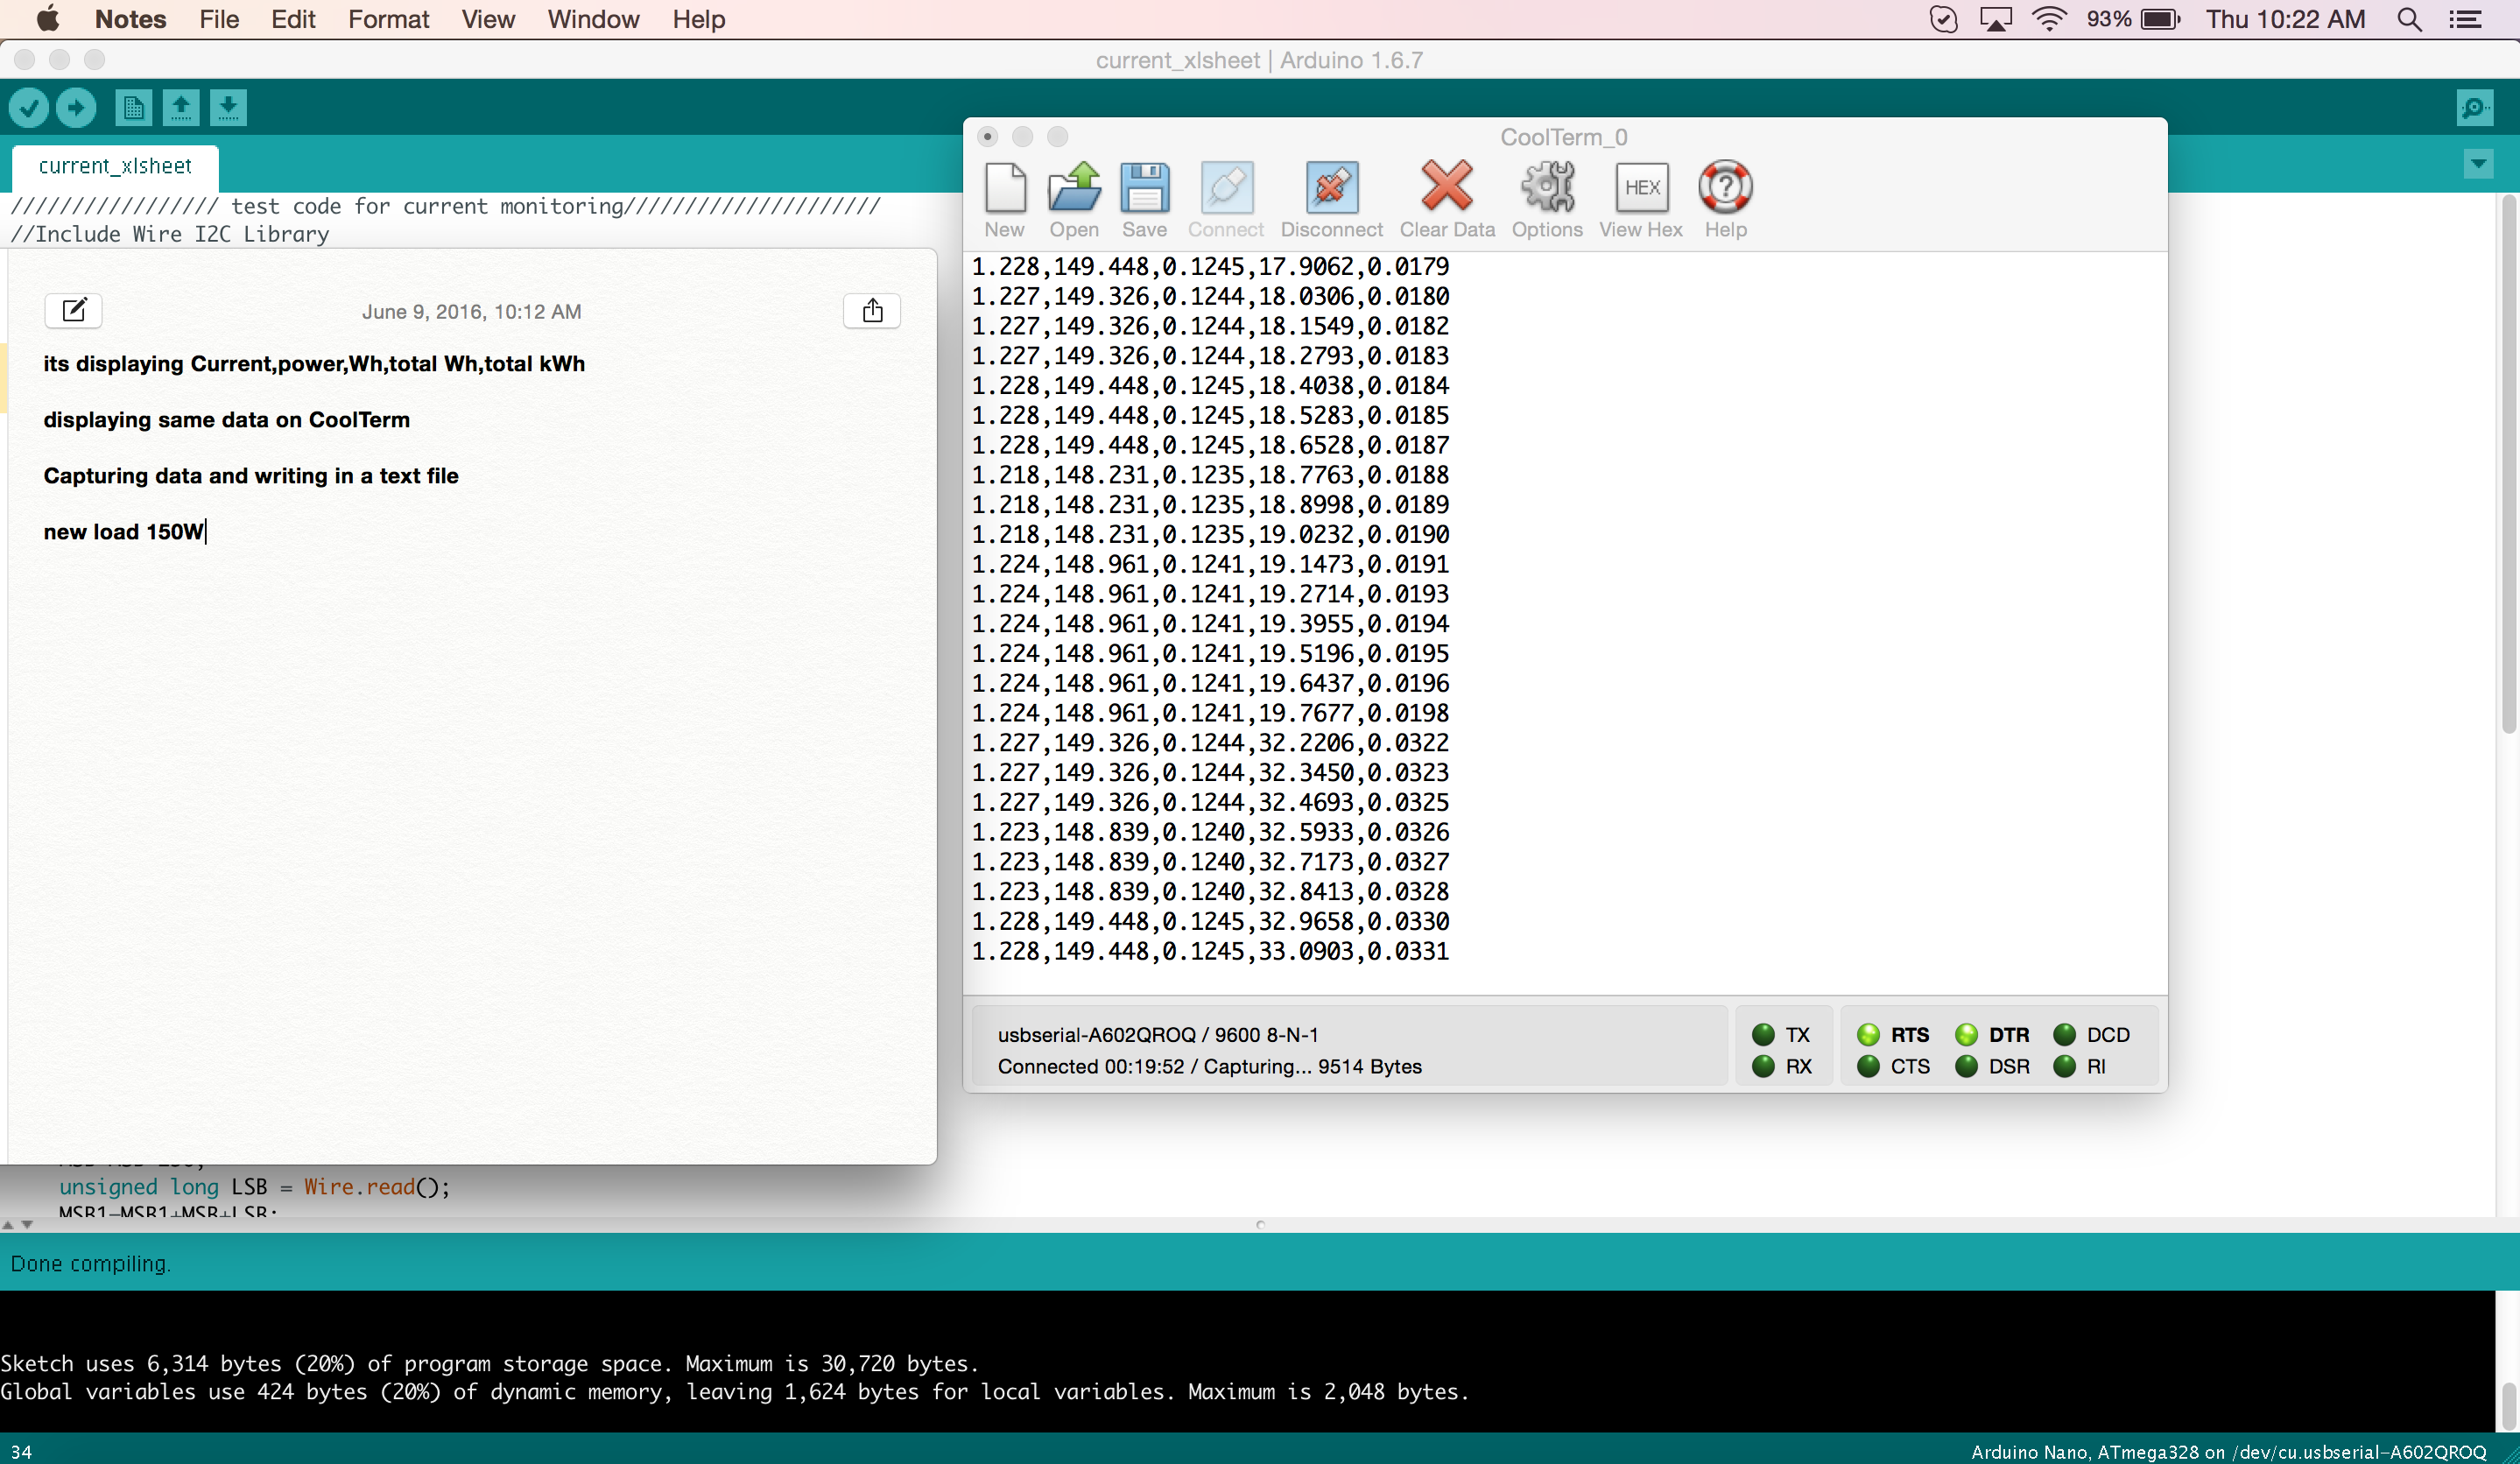Click the Arduino Save sketch icon

(x=228, y=107)
